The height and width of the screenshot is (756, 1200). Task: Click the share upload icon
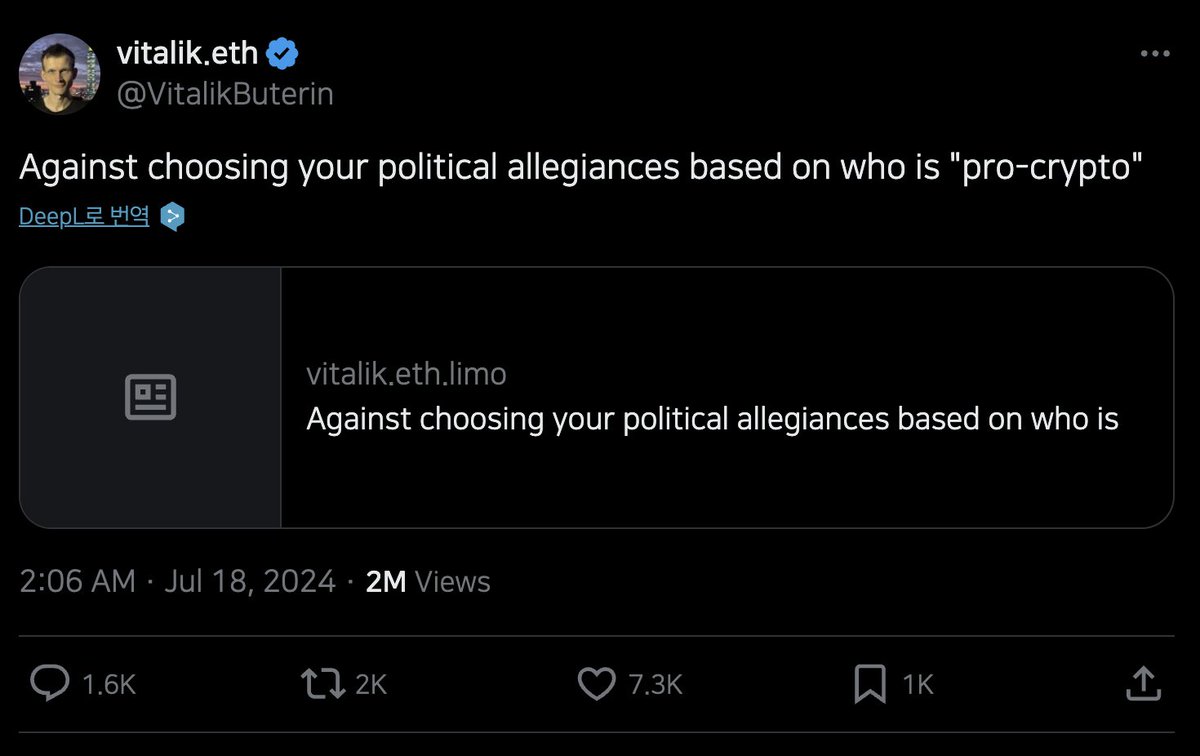(x=1142, y=683)
